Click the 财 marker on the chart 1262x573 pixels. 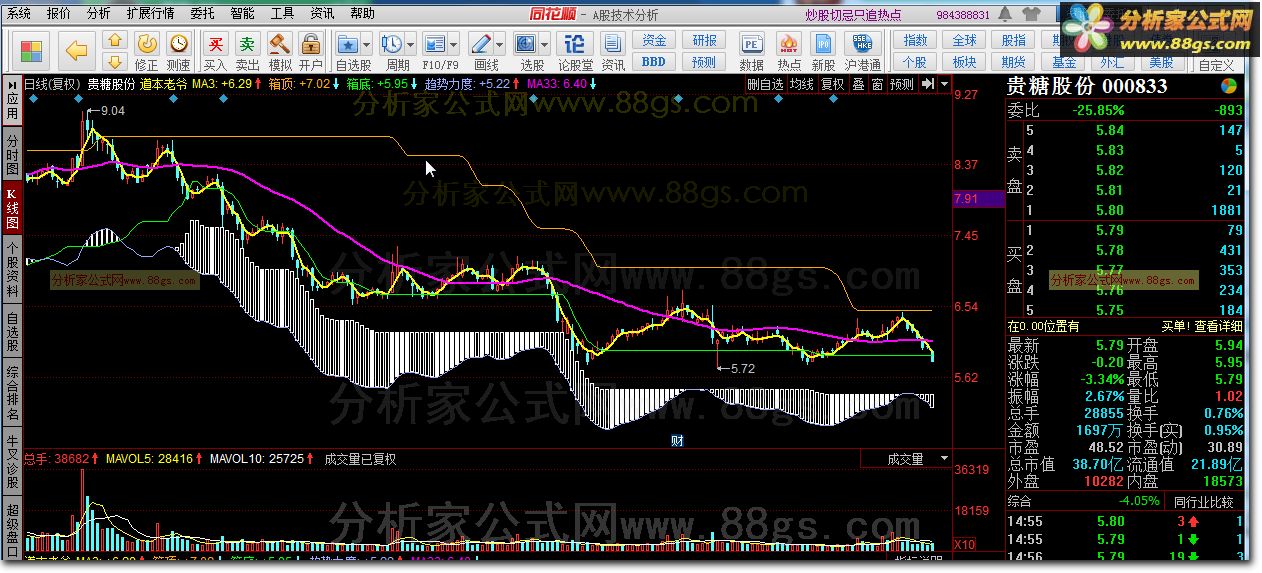tap(677, 440)
